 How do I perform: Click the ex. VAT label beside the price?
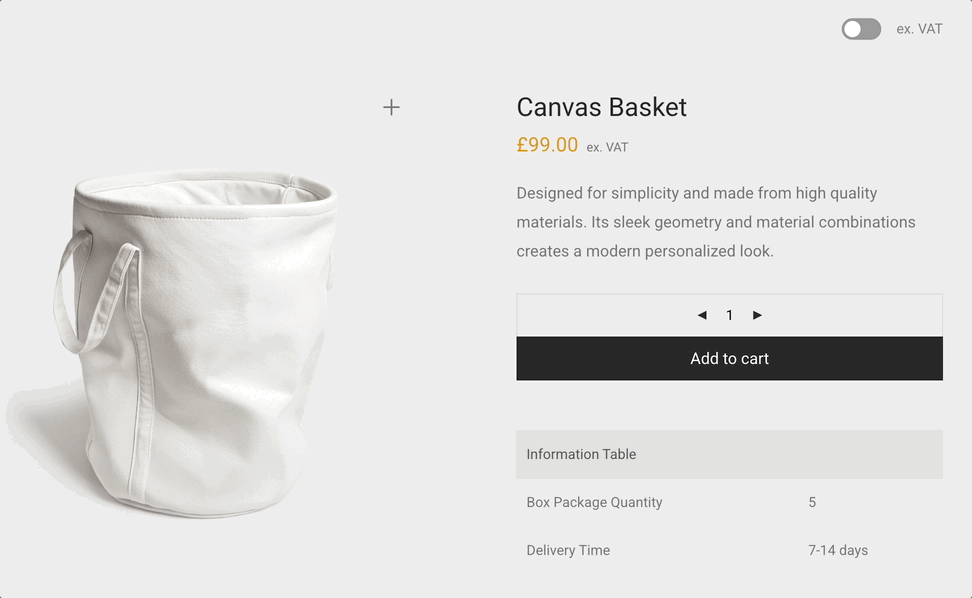[609, 147]
